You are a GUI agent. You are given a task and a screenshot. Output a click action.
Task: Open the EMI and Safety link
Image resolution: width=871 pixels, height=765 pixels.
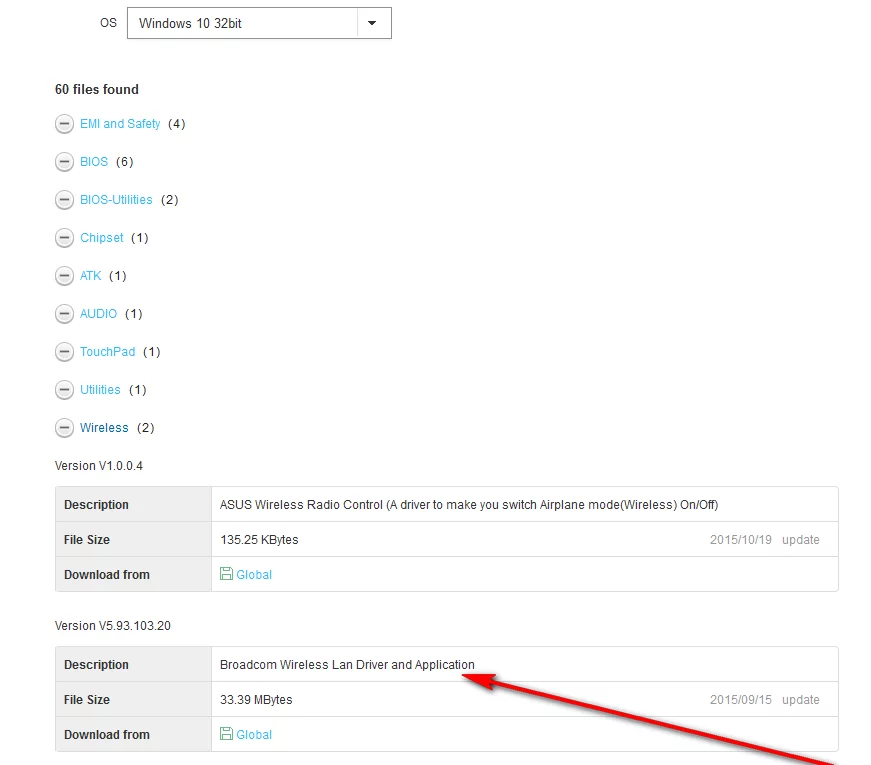(x=120, y=124)
